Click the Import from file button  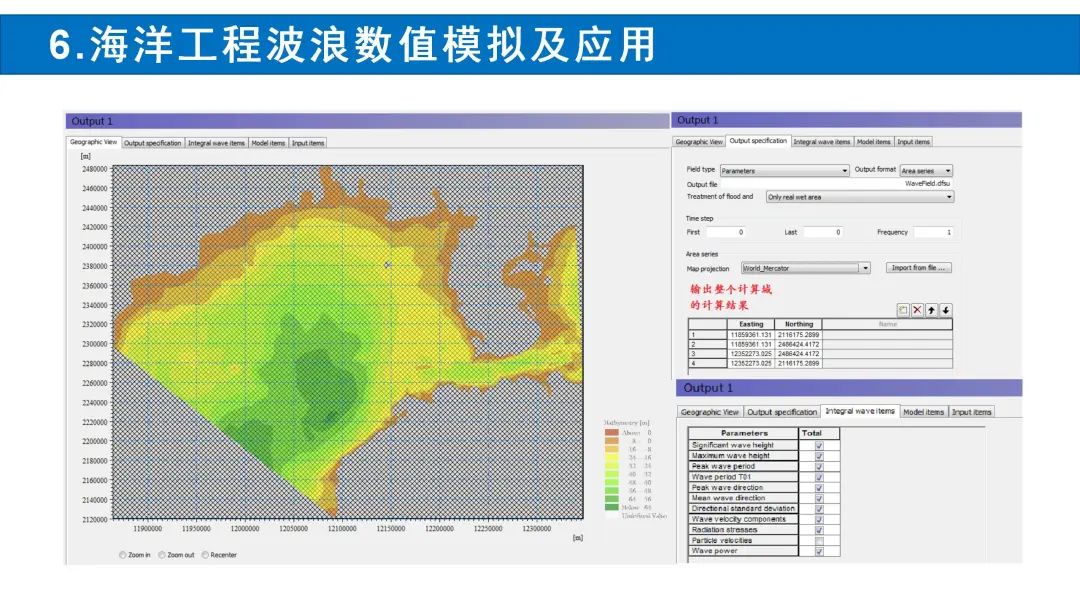[x=919, y=268]
